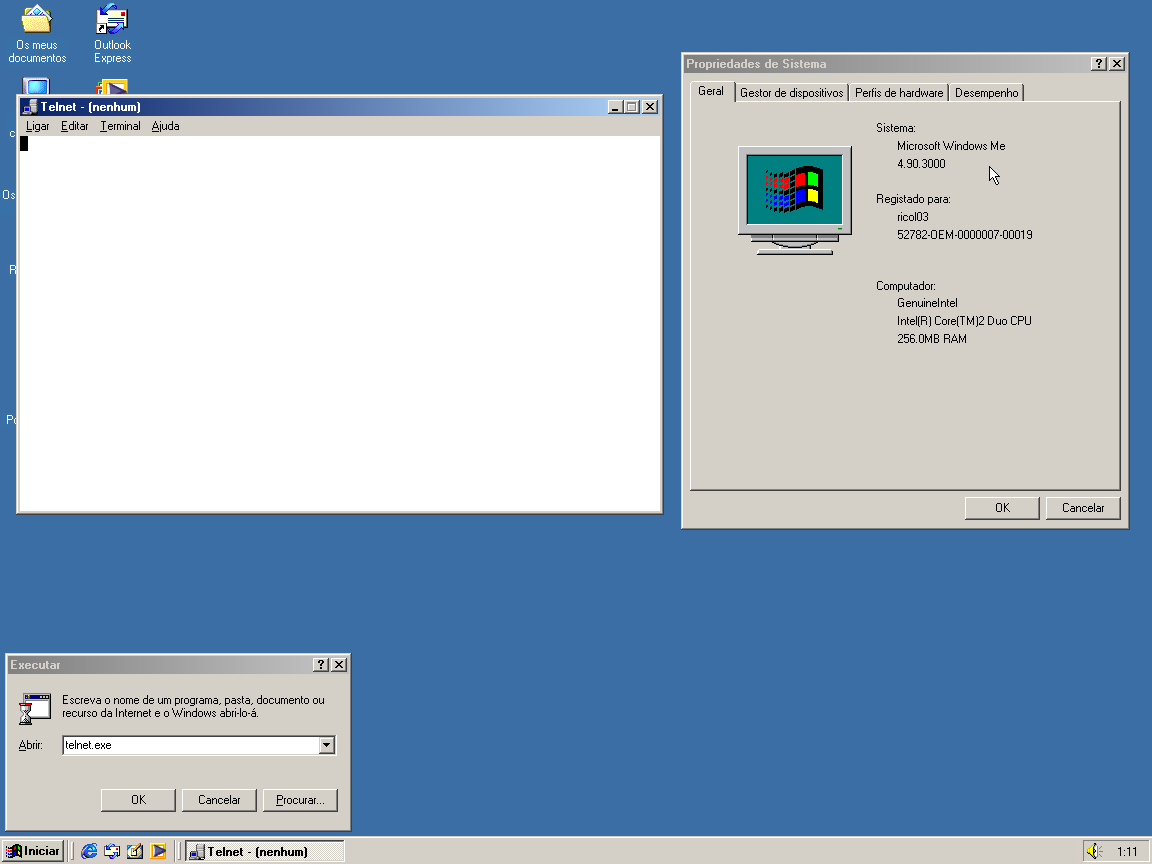Screen dimensions: 1152x864
Task: Open Ajuda menu in Telnet
Action: coord(165,126)
